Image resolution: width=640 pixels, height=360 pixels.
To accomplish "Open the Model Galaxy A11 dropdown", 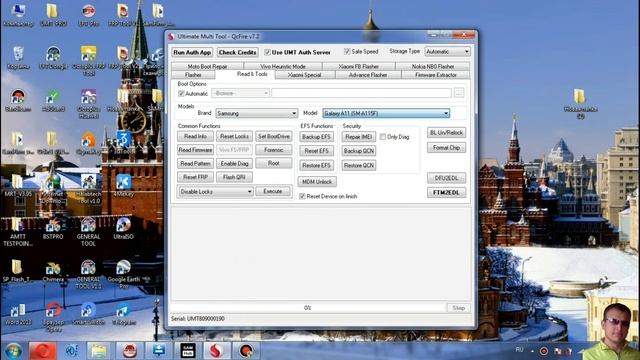I will (386, 113).
